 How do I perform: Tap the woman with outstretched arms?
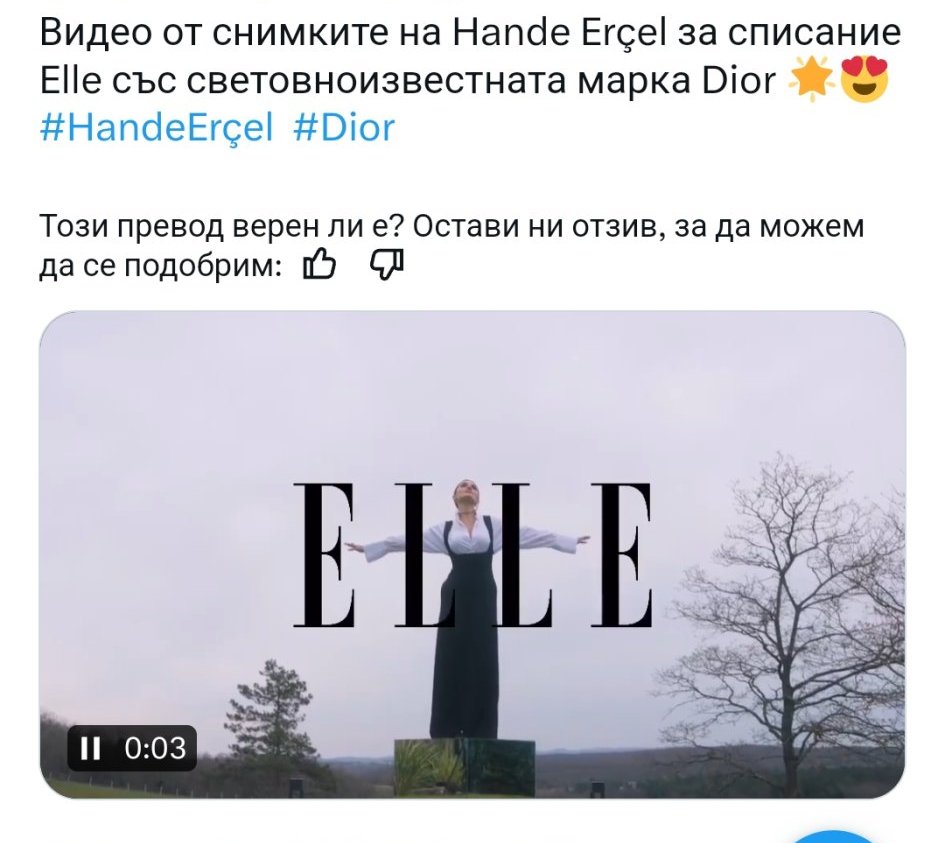pyautogui.click(x=467, y=609)
